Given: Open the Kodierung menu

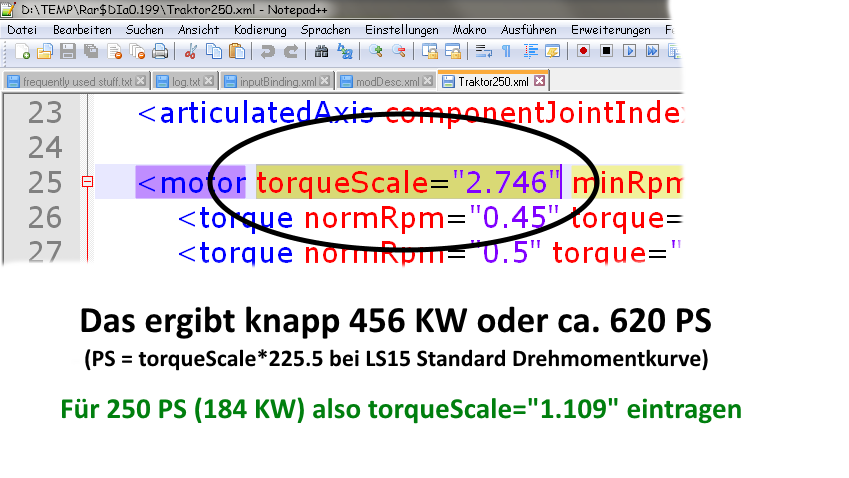Looking at the screenshot, I should click(260, 30).
